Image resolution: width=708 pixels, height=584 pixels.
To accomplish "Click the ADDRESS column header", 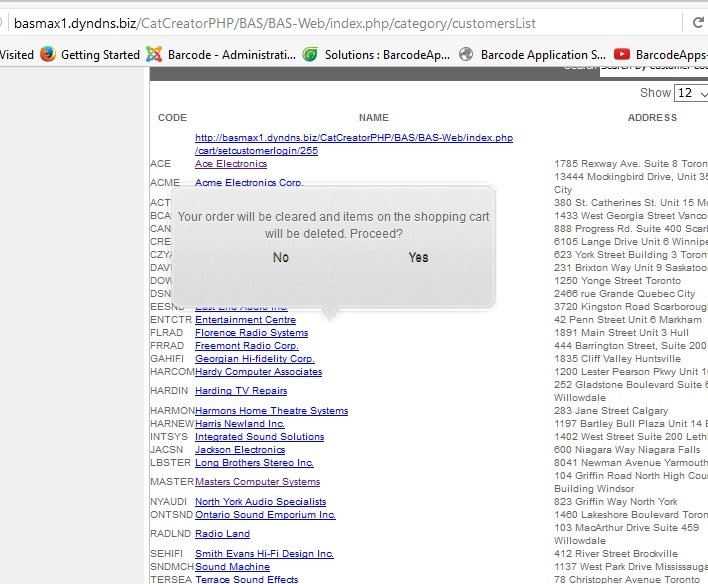I will 652,118.
